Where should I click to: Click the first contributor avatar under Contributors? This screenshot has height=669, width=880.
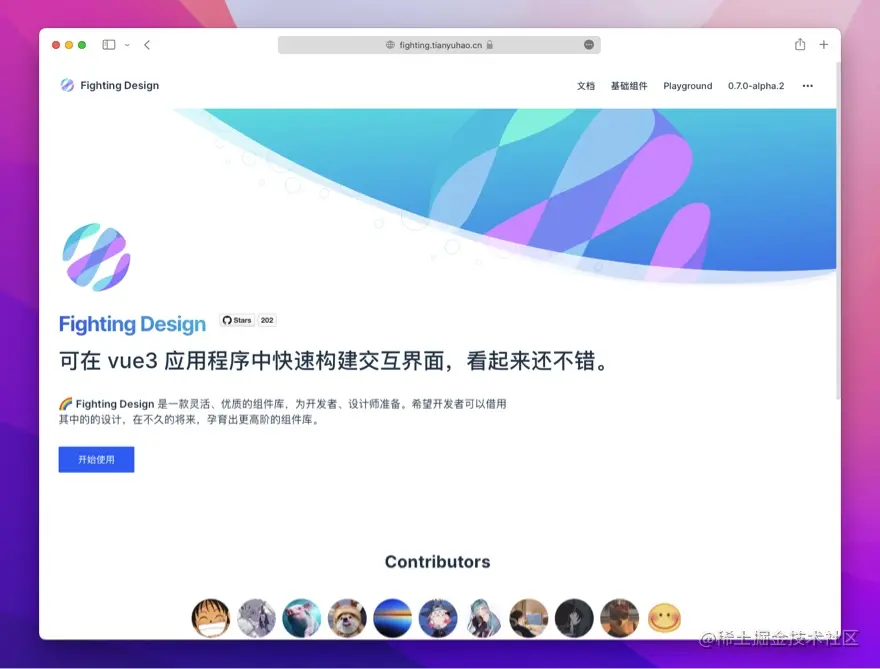(x=211, y=618)
